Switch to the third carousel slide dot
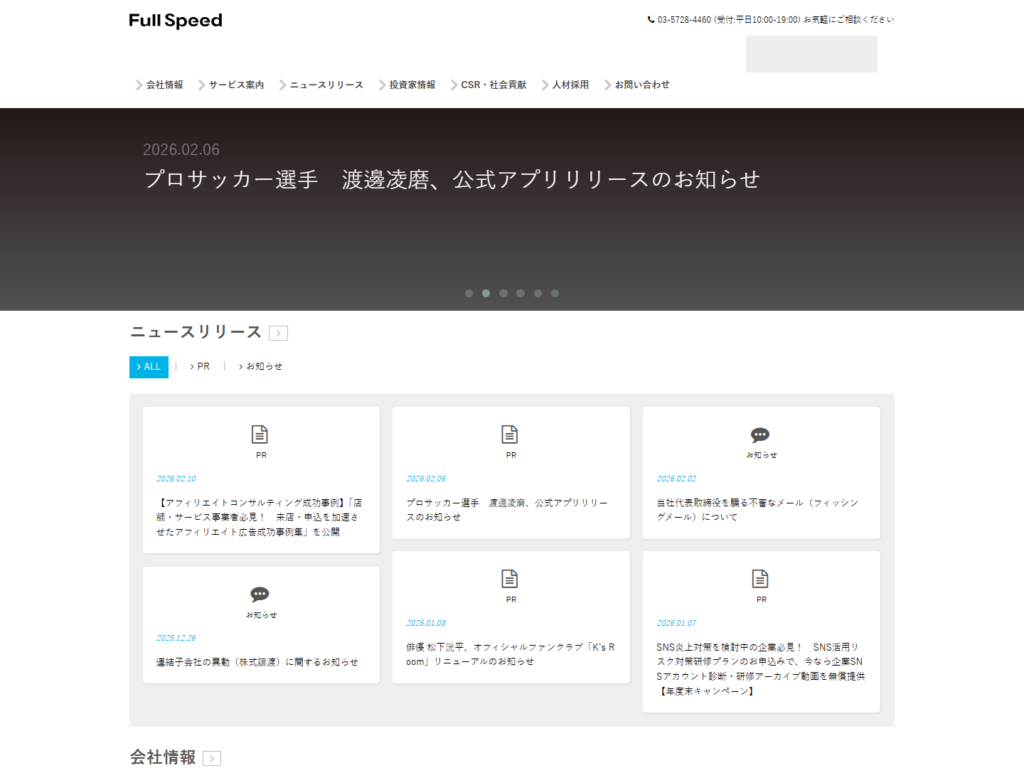 tap(503, 294)
